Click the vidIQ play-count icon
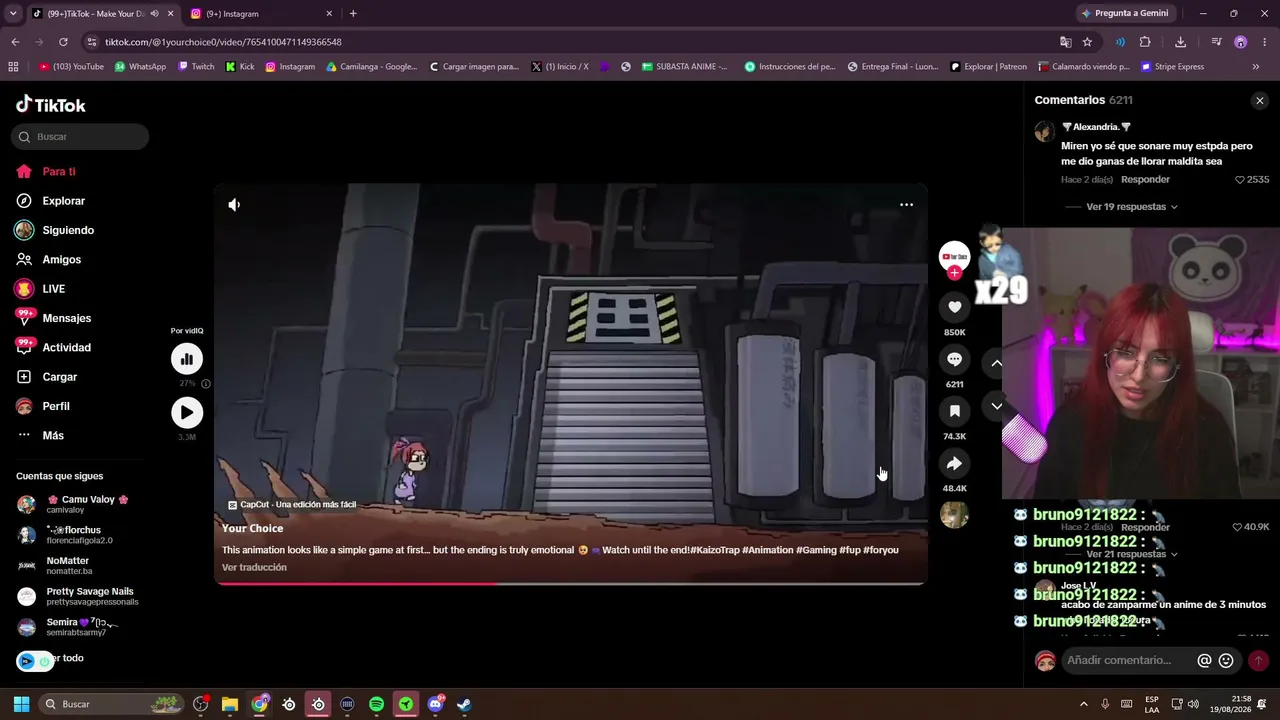 coord(187,412)
